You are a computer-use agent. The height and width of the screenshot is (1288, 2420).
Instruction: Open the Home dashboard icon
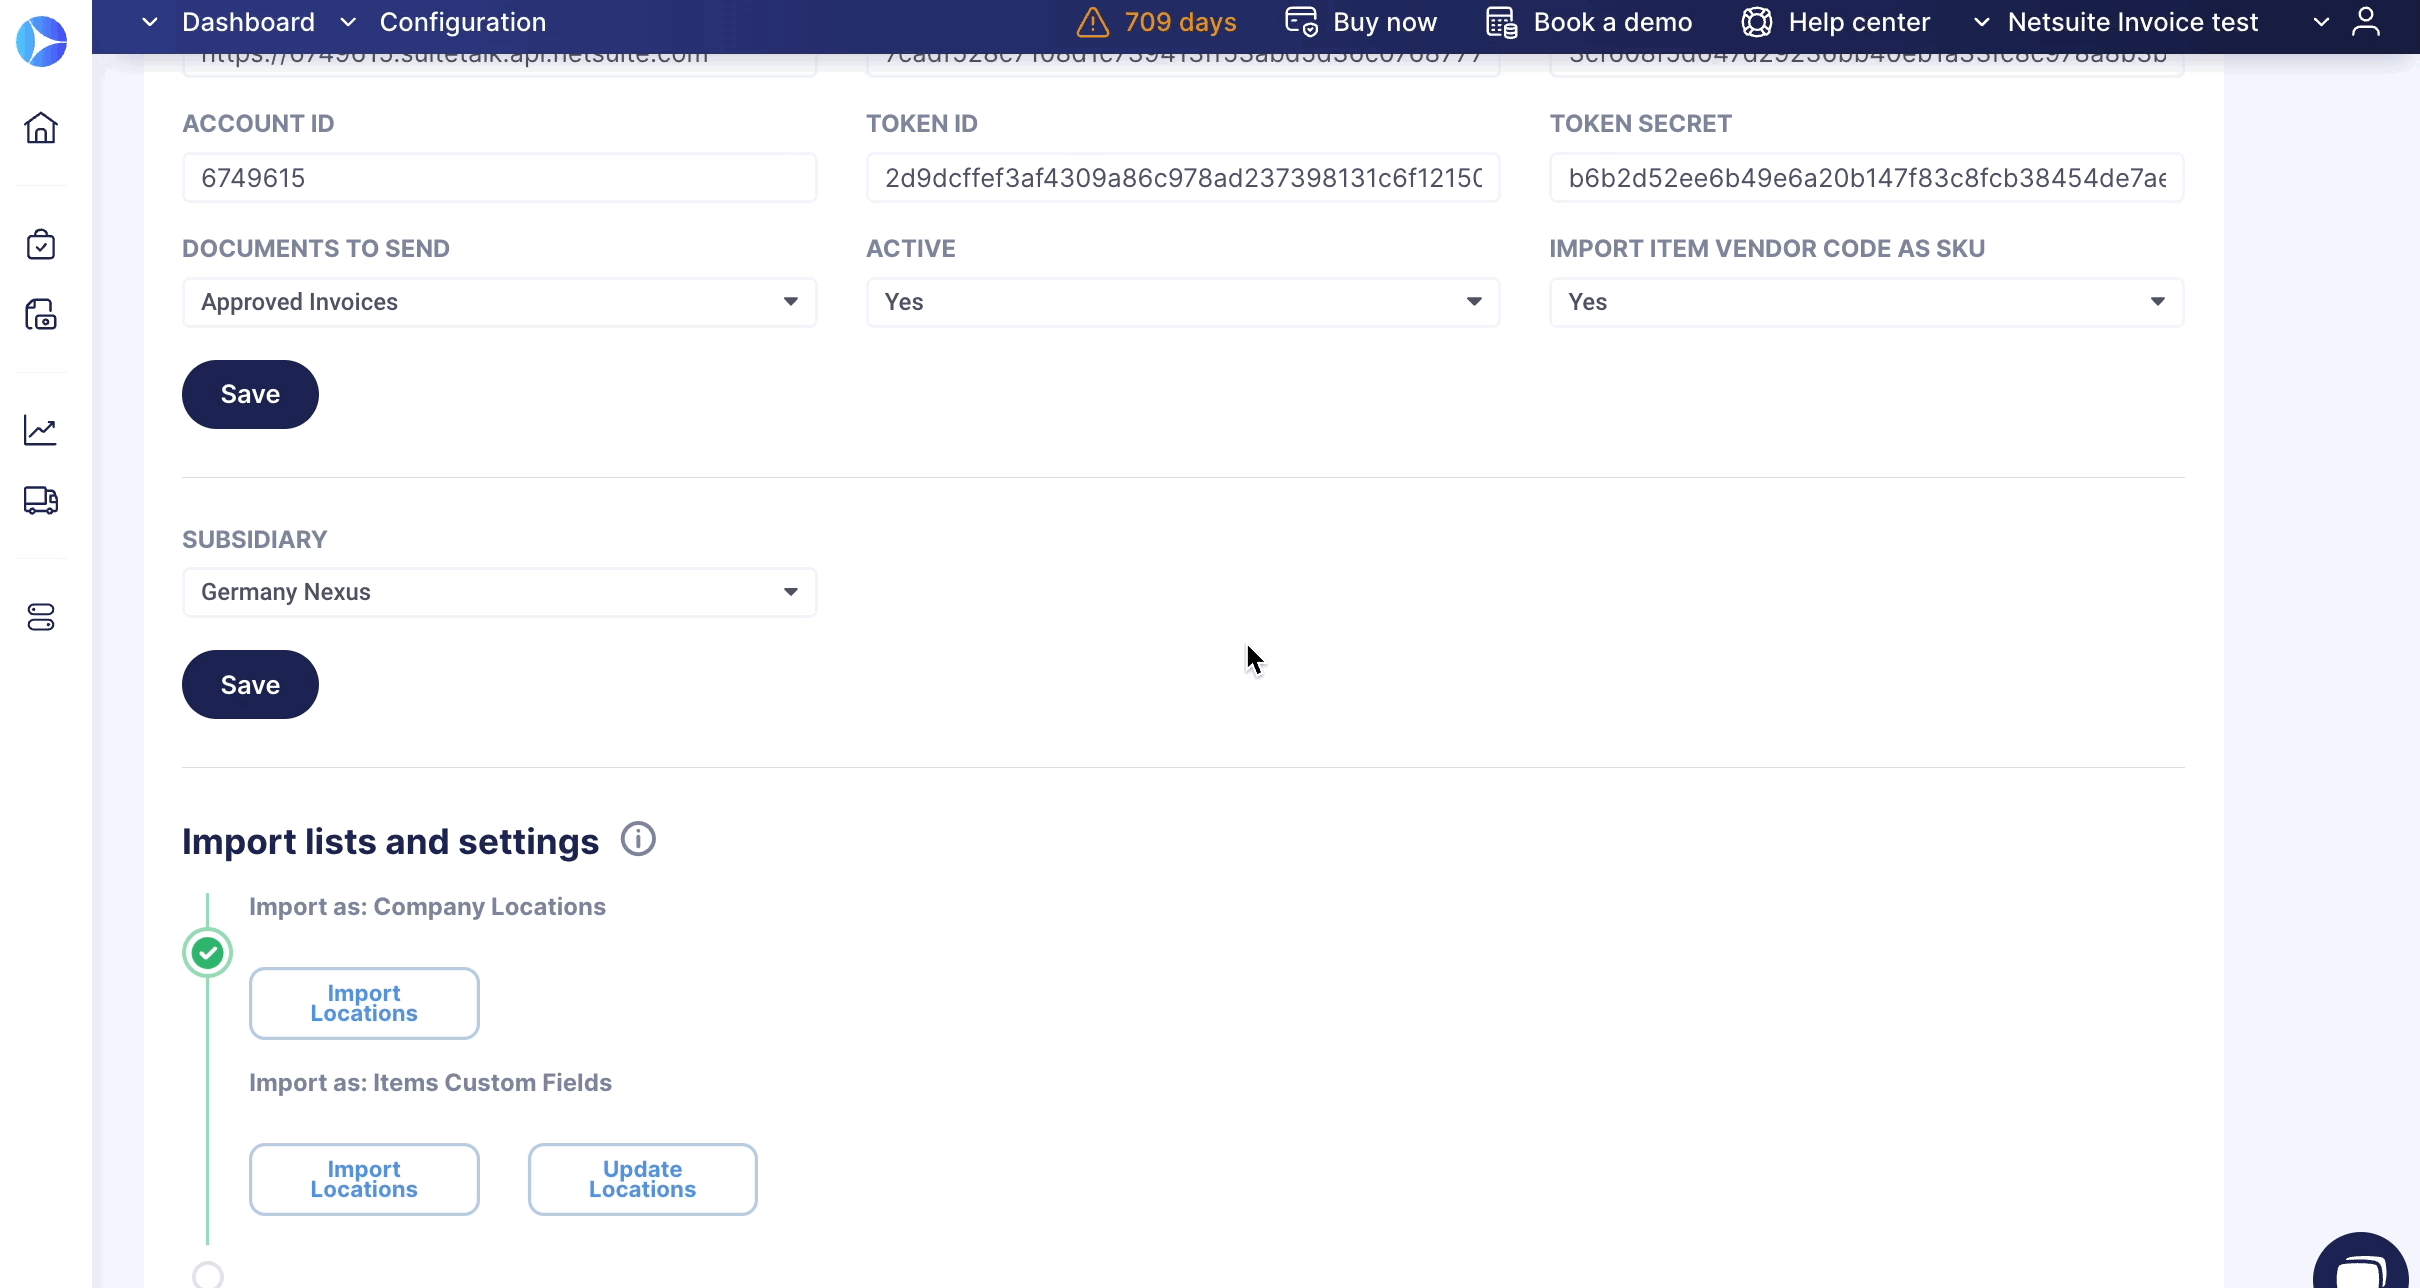(41, 128)
